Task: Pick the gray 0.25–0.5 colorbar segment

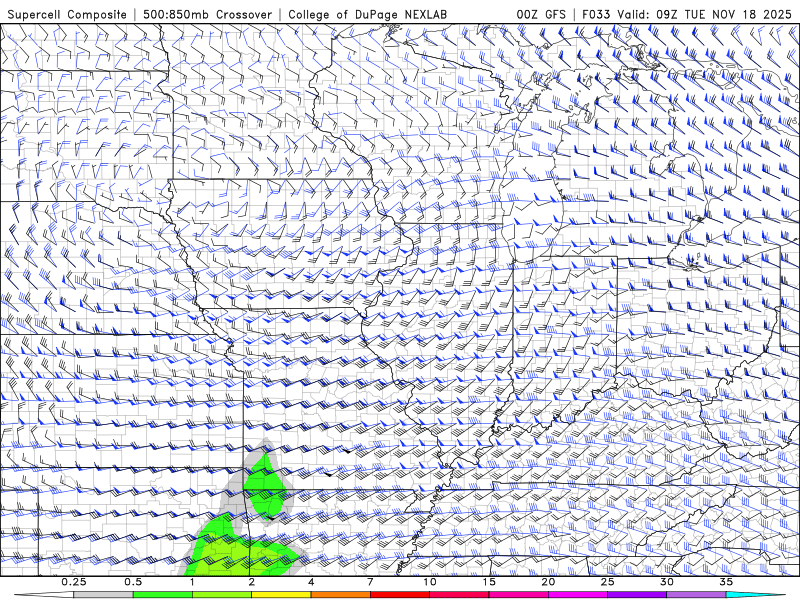Action: pos(104,595)
